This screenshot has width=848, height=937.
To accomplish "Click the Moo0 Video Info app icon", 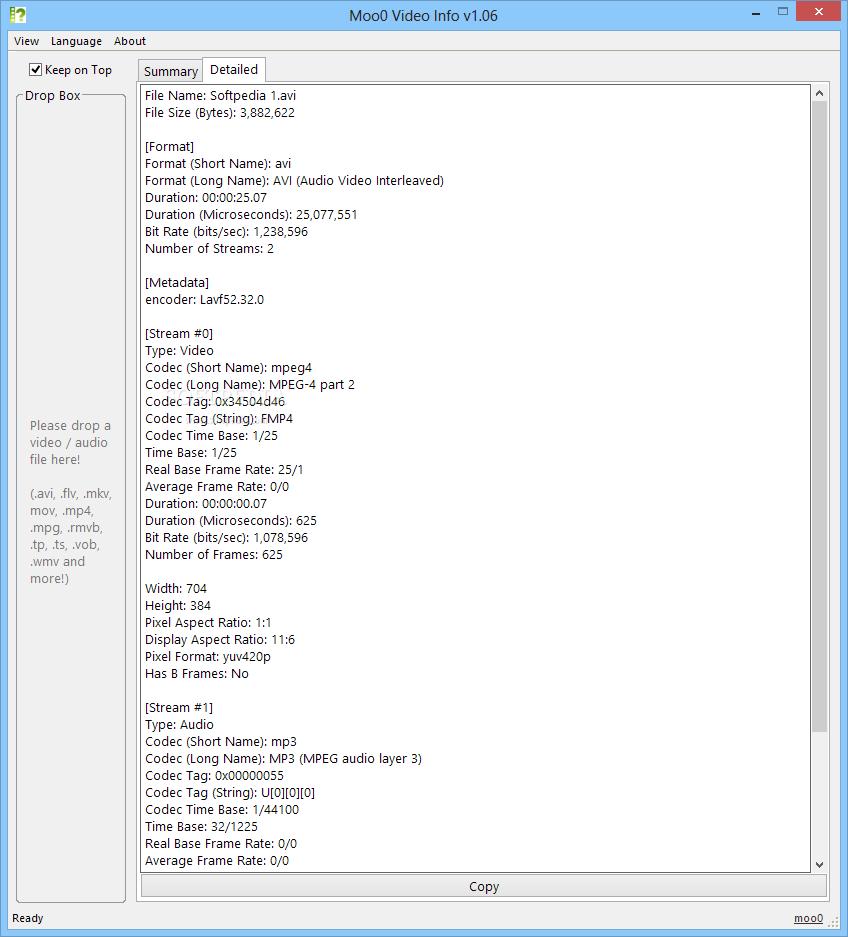I will click(x=18, y=15).
